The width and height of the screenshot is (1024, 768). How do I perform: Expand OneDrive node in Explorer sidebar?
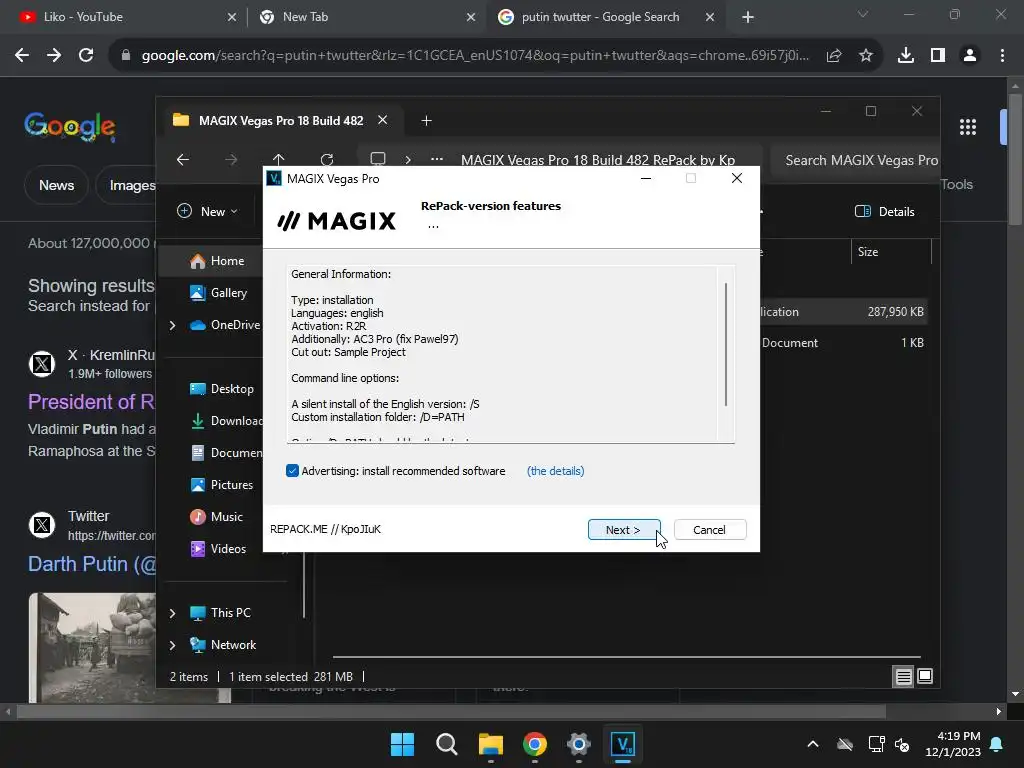pos(172,325)
